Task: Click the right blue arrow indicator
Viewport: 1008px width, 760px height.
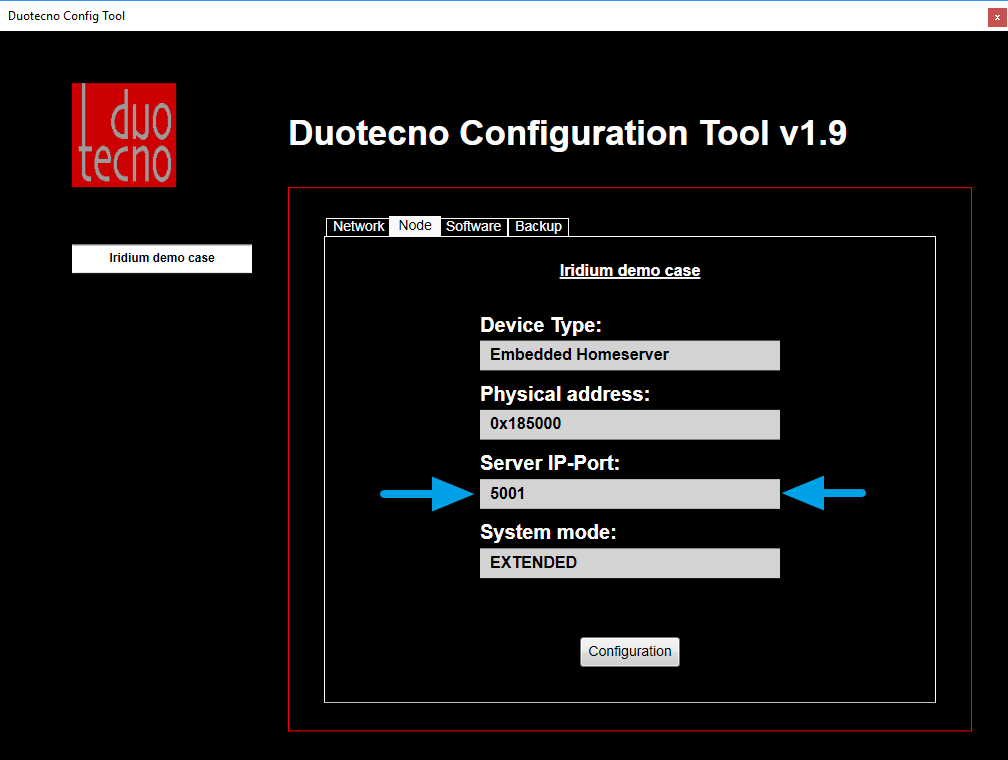Action: point(824,493)
